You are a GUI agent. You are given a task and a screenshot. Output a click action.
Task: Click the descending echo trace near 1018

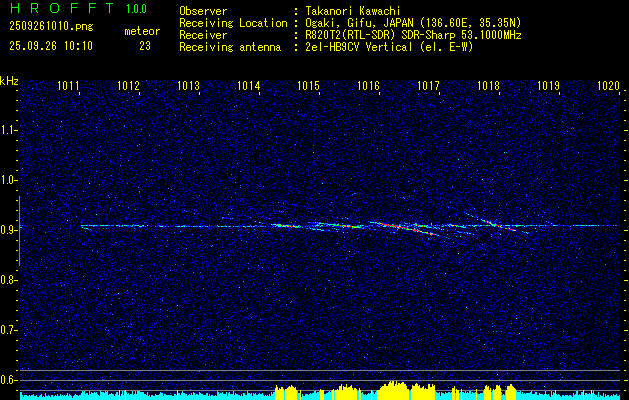(497, 223)
